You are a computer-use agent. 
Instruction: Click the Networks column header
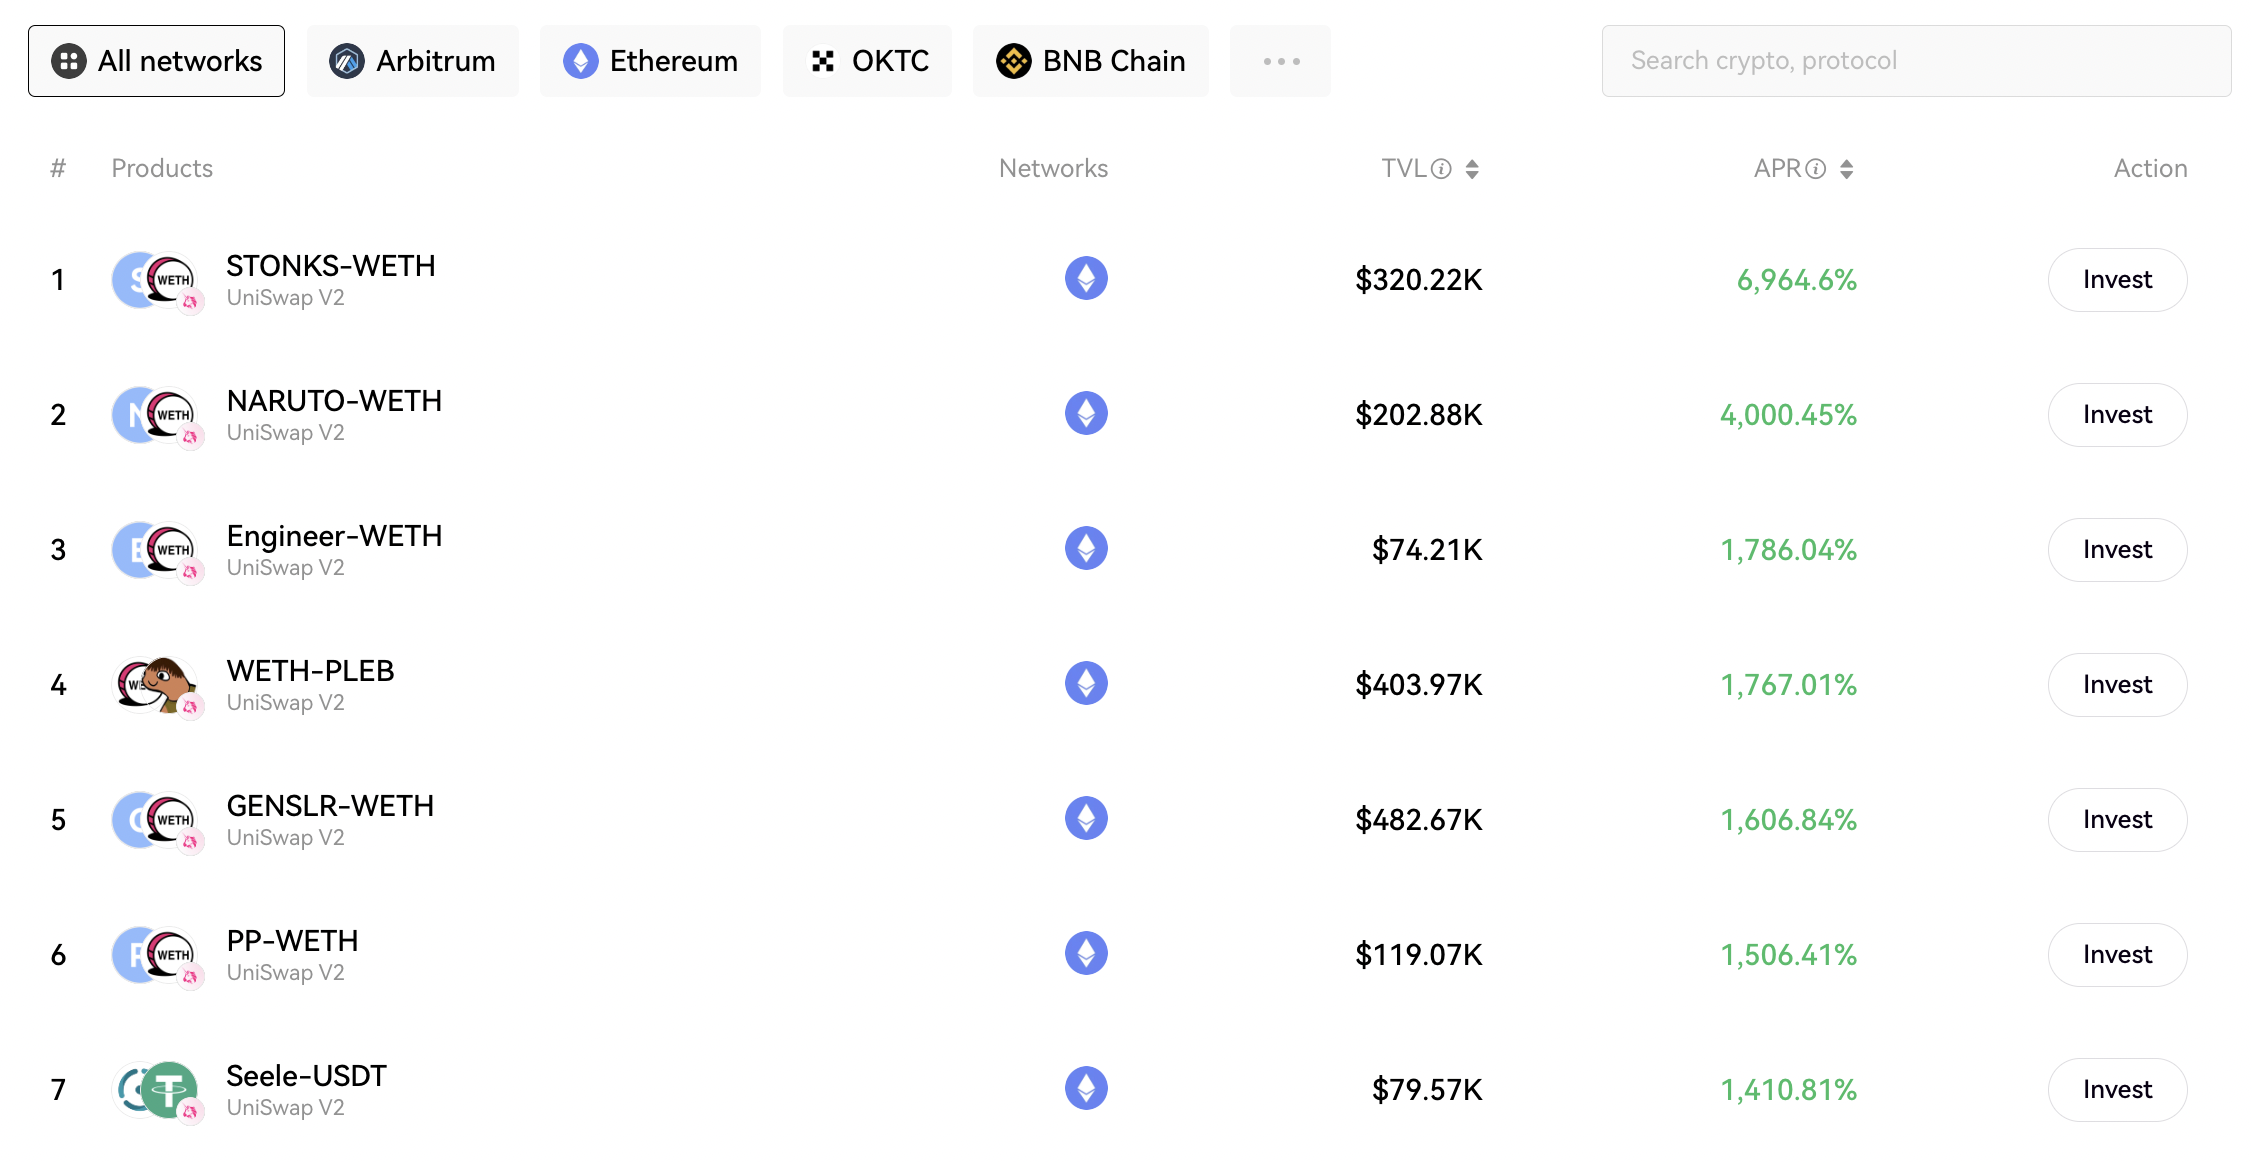click(1053, 169)
